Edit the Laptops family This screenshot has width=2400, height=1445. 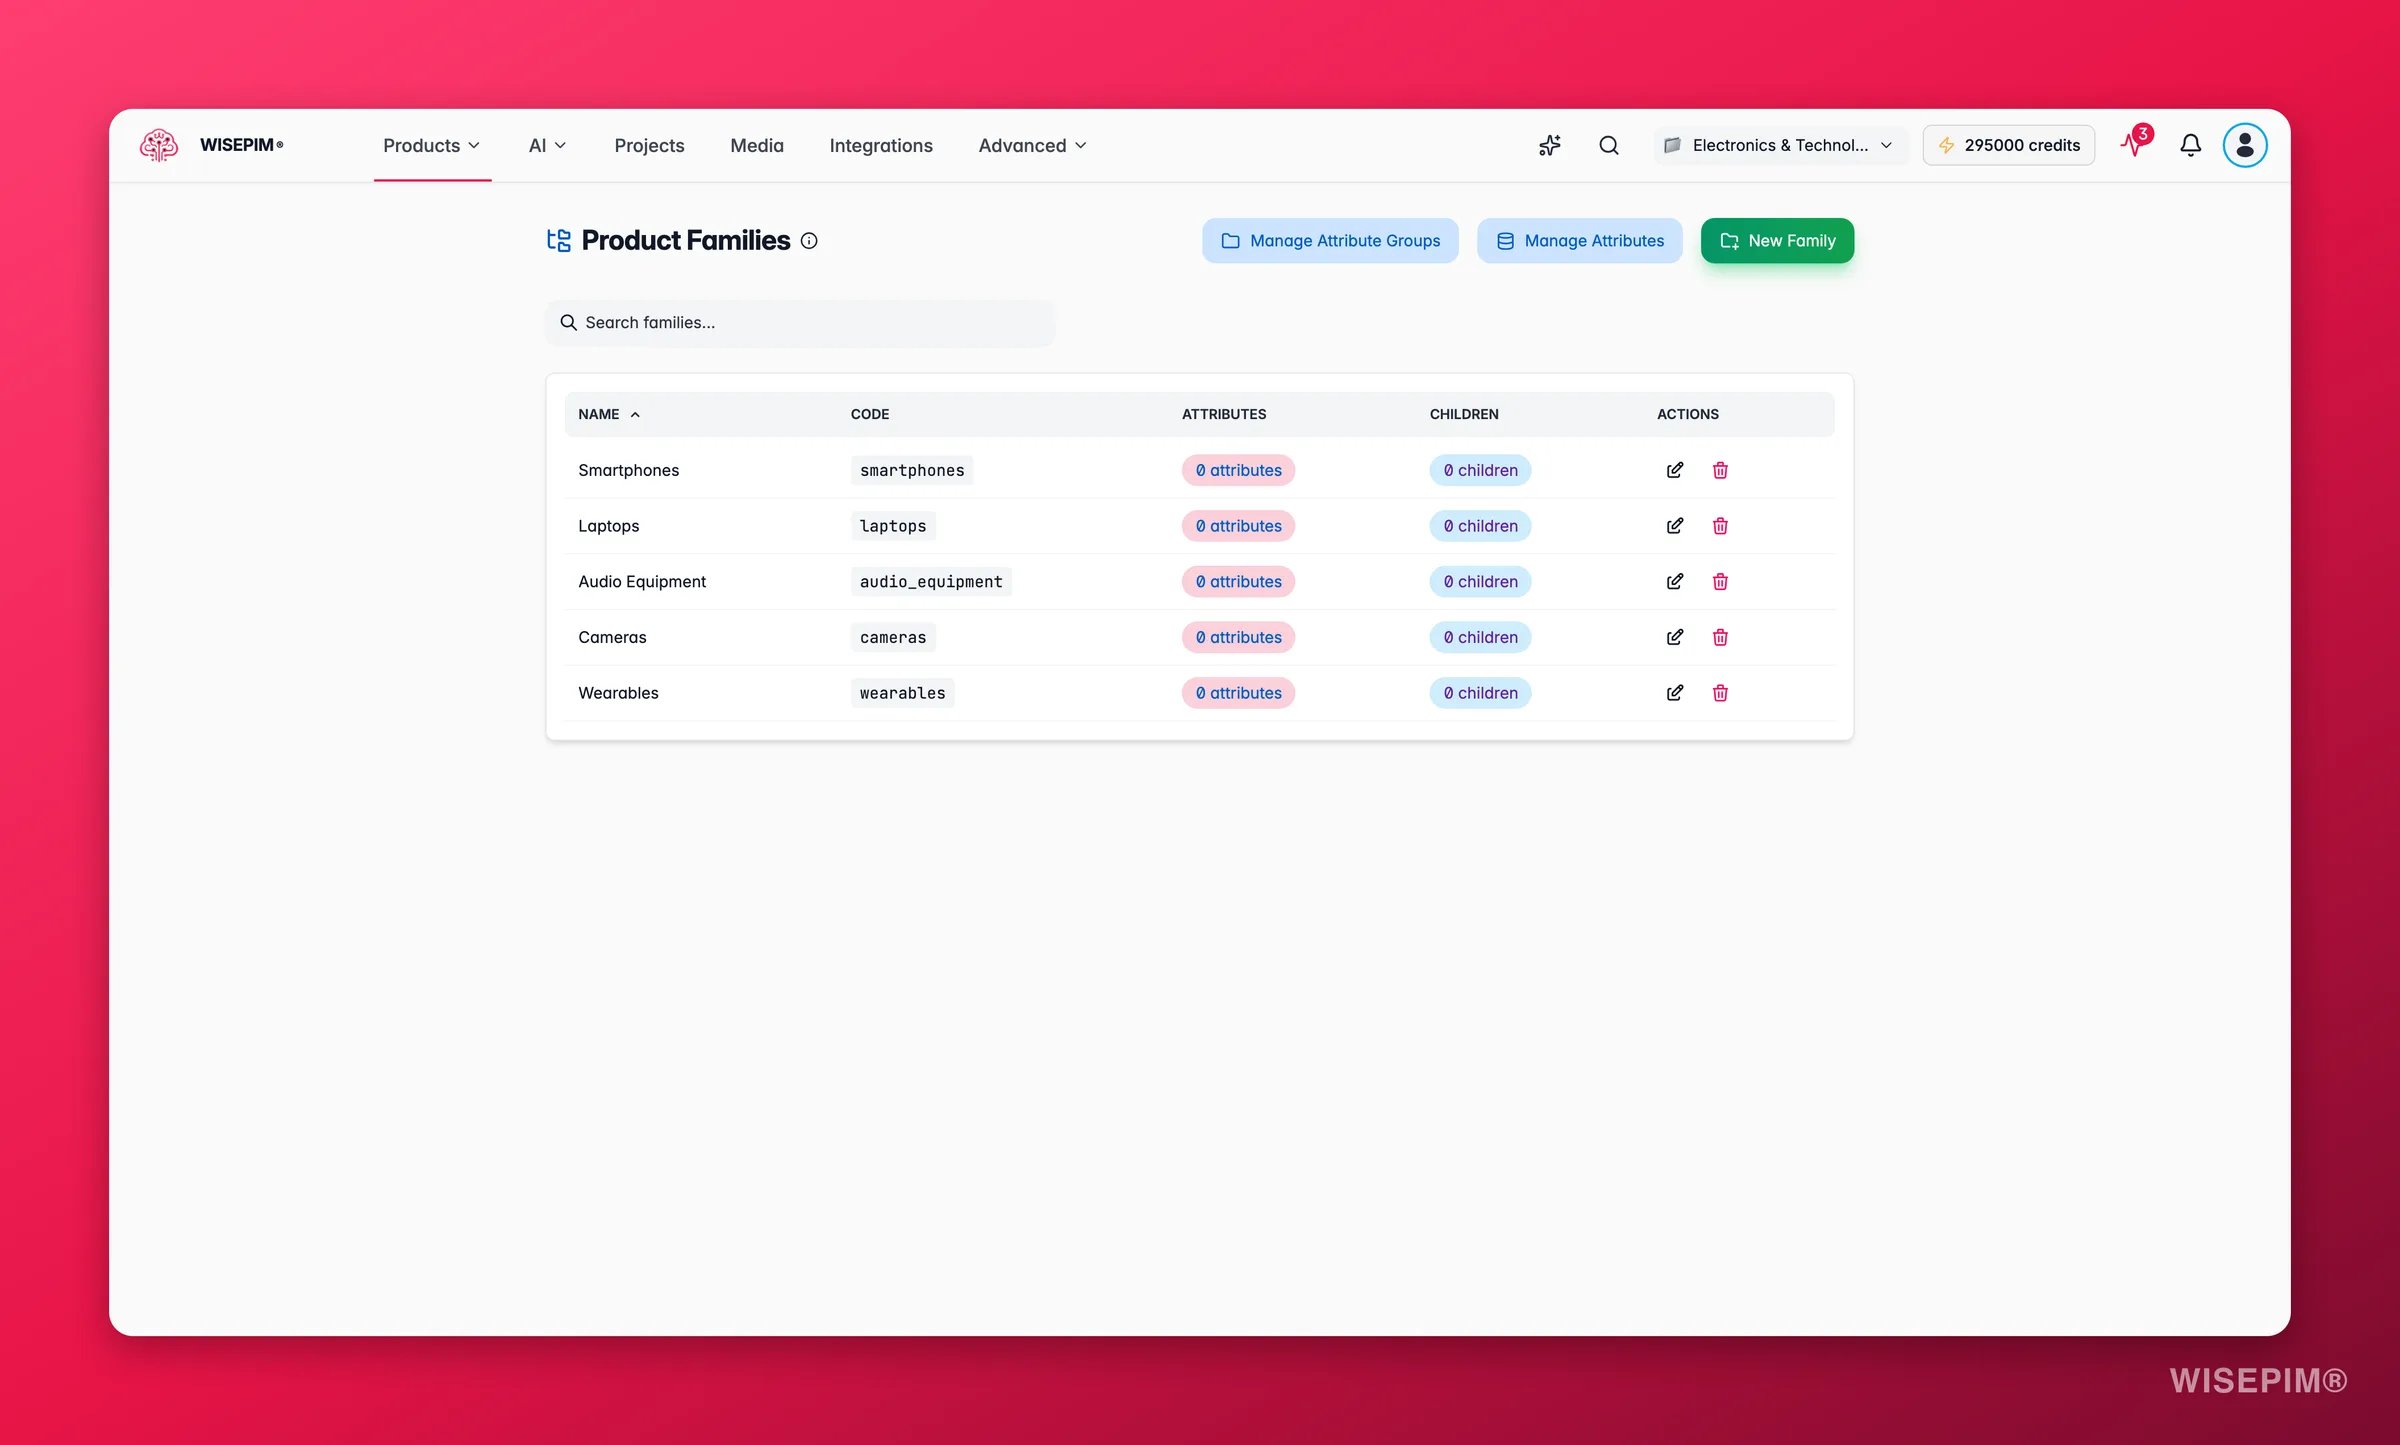1675,526
